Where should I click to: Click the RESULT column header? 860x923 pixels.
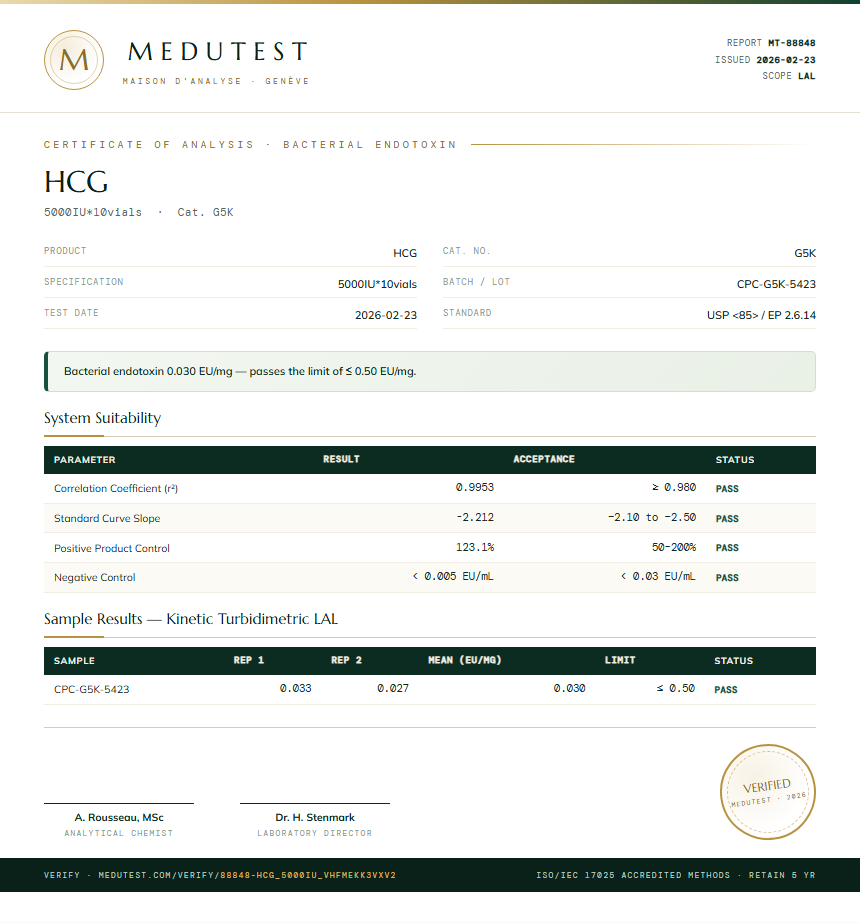pos(341,459)
